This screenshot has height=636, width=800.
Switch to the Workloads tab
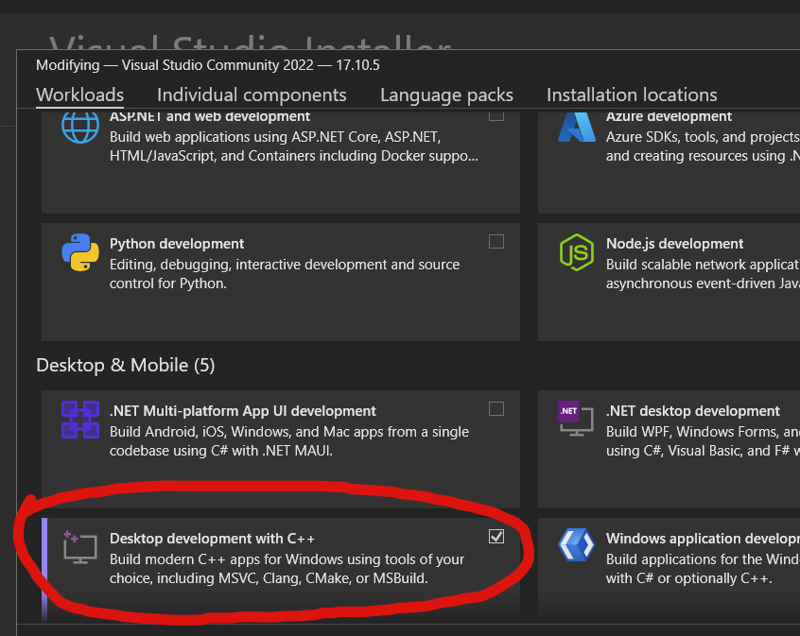click(x=80, y=95)
